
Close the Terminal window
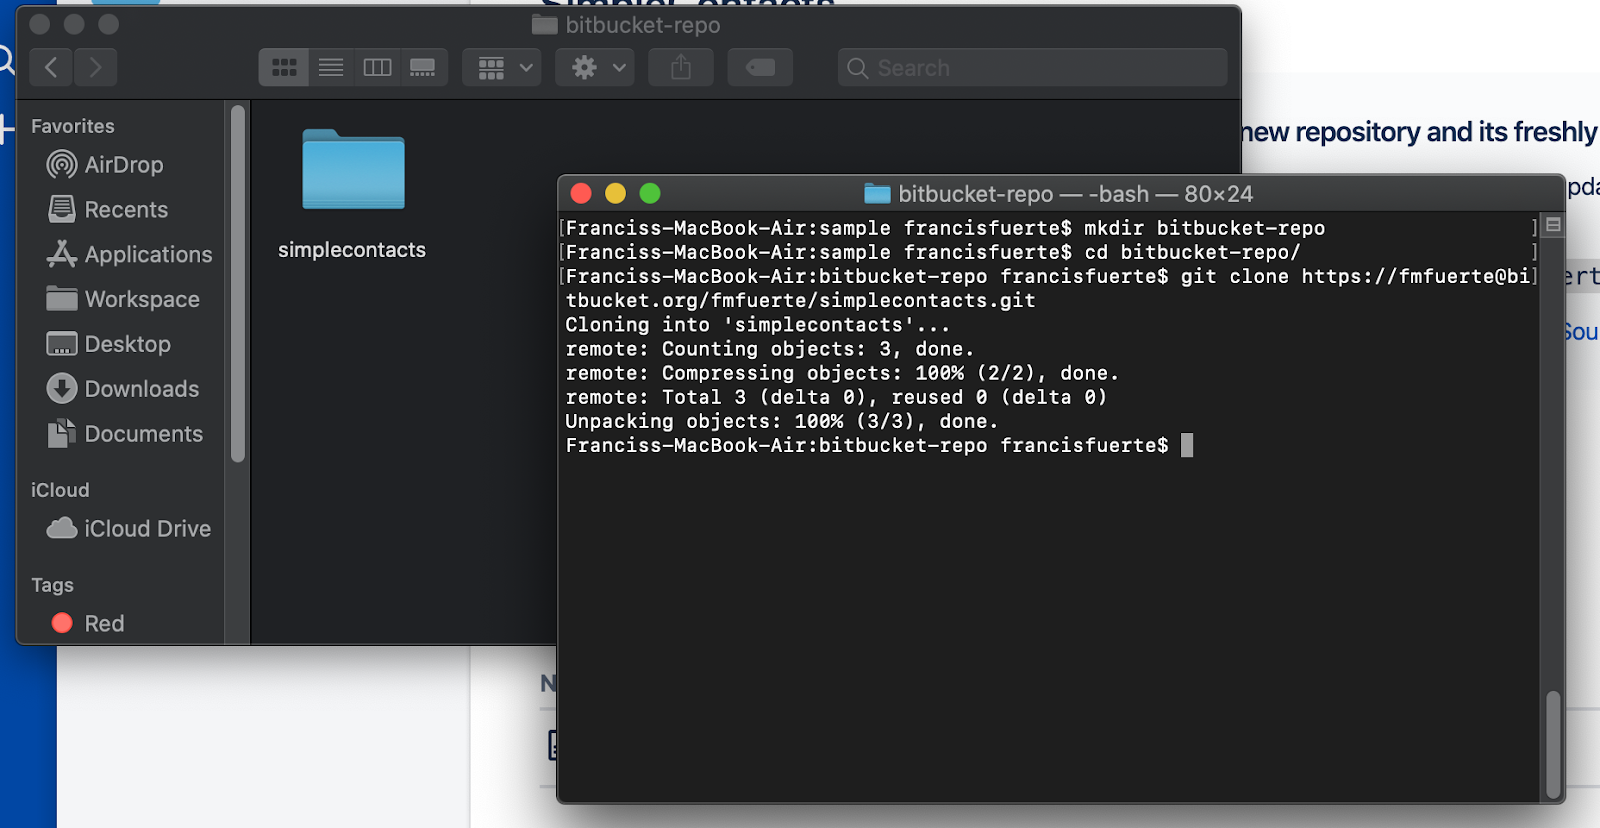click(x=581, y=193)
